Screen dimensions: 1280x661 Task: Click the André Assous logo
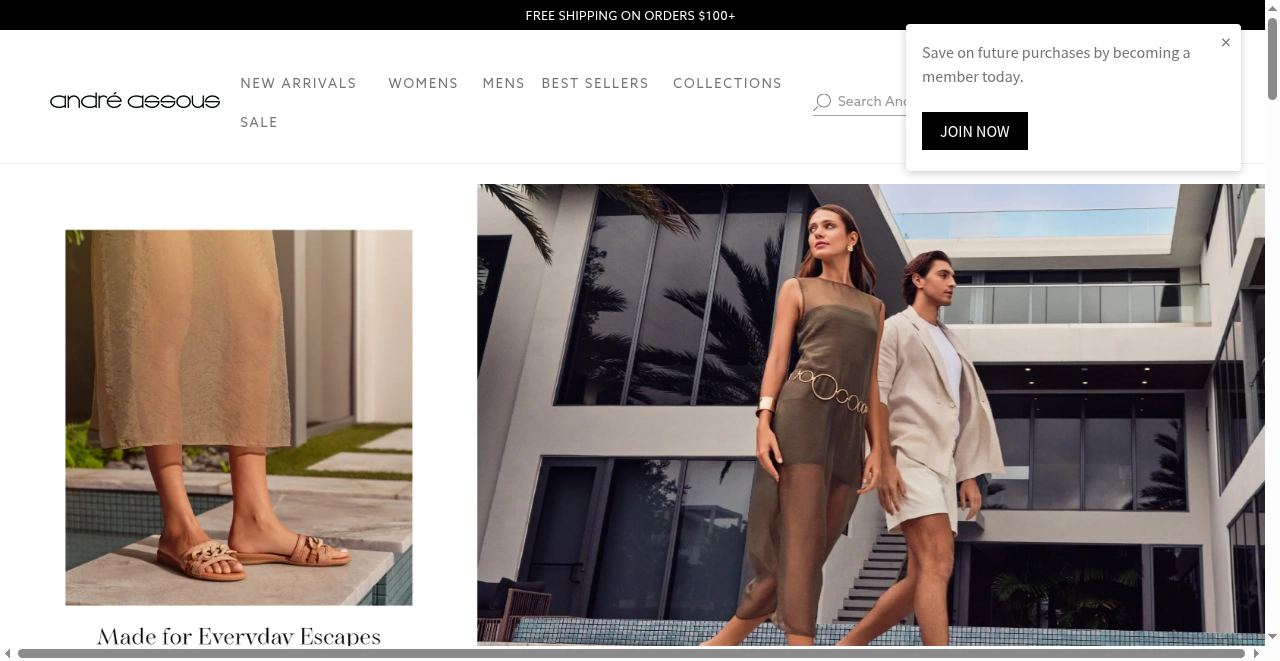[135, 101]
